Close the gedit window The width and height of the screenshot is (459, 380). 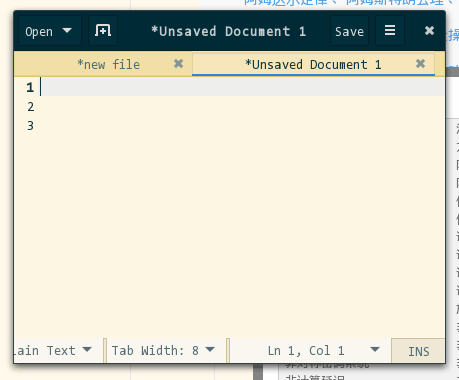coord(429,31)
